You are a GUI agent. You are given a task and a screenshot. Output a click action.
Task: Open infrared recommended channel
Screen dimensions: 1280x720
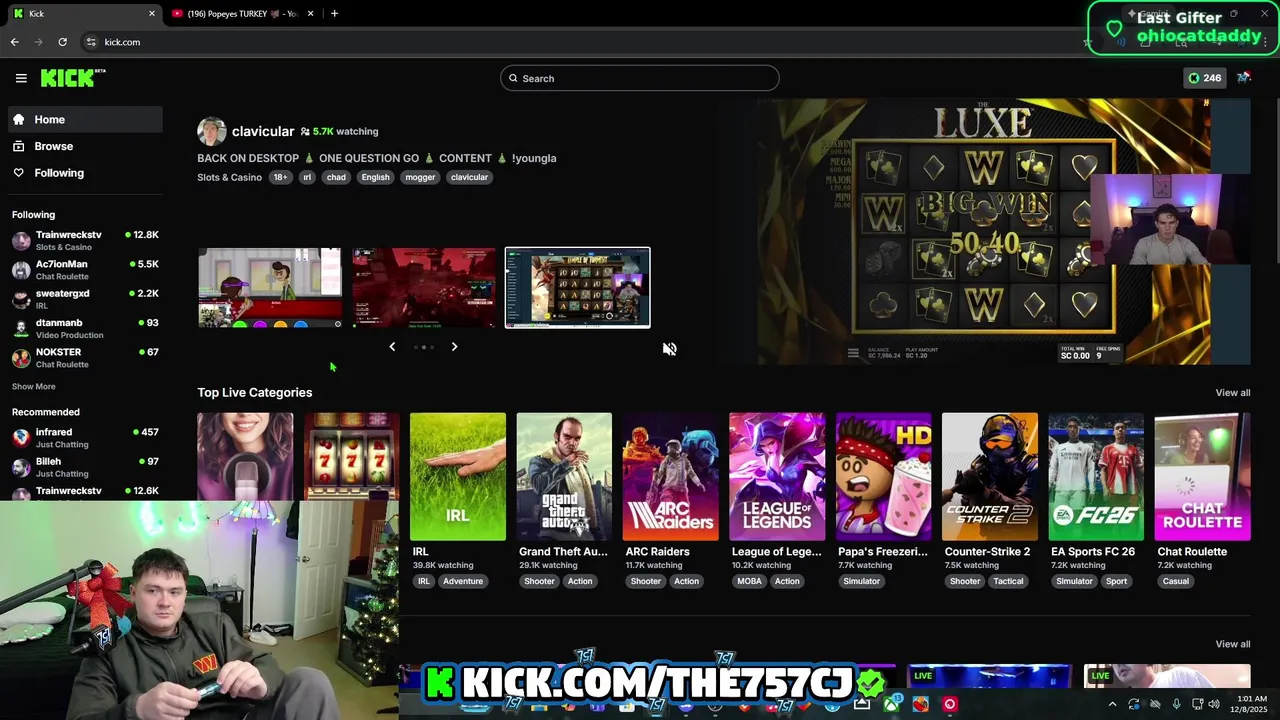(x=85, y=437)
